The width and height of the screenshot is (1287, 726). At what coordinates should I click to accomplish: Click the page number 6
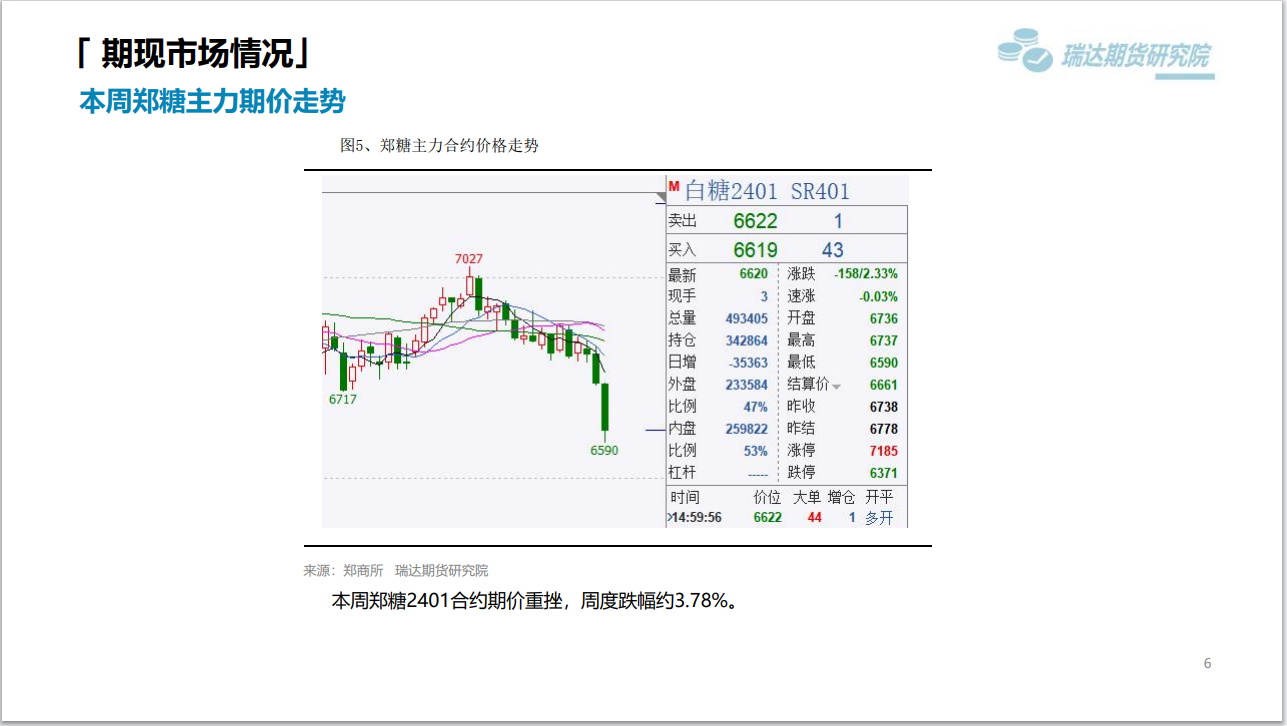pos(1207,663)
